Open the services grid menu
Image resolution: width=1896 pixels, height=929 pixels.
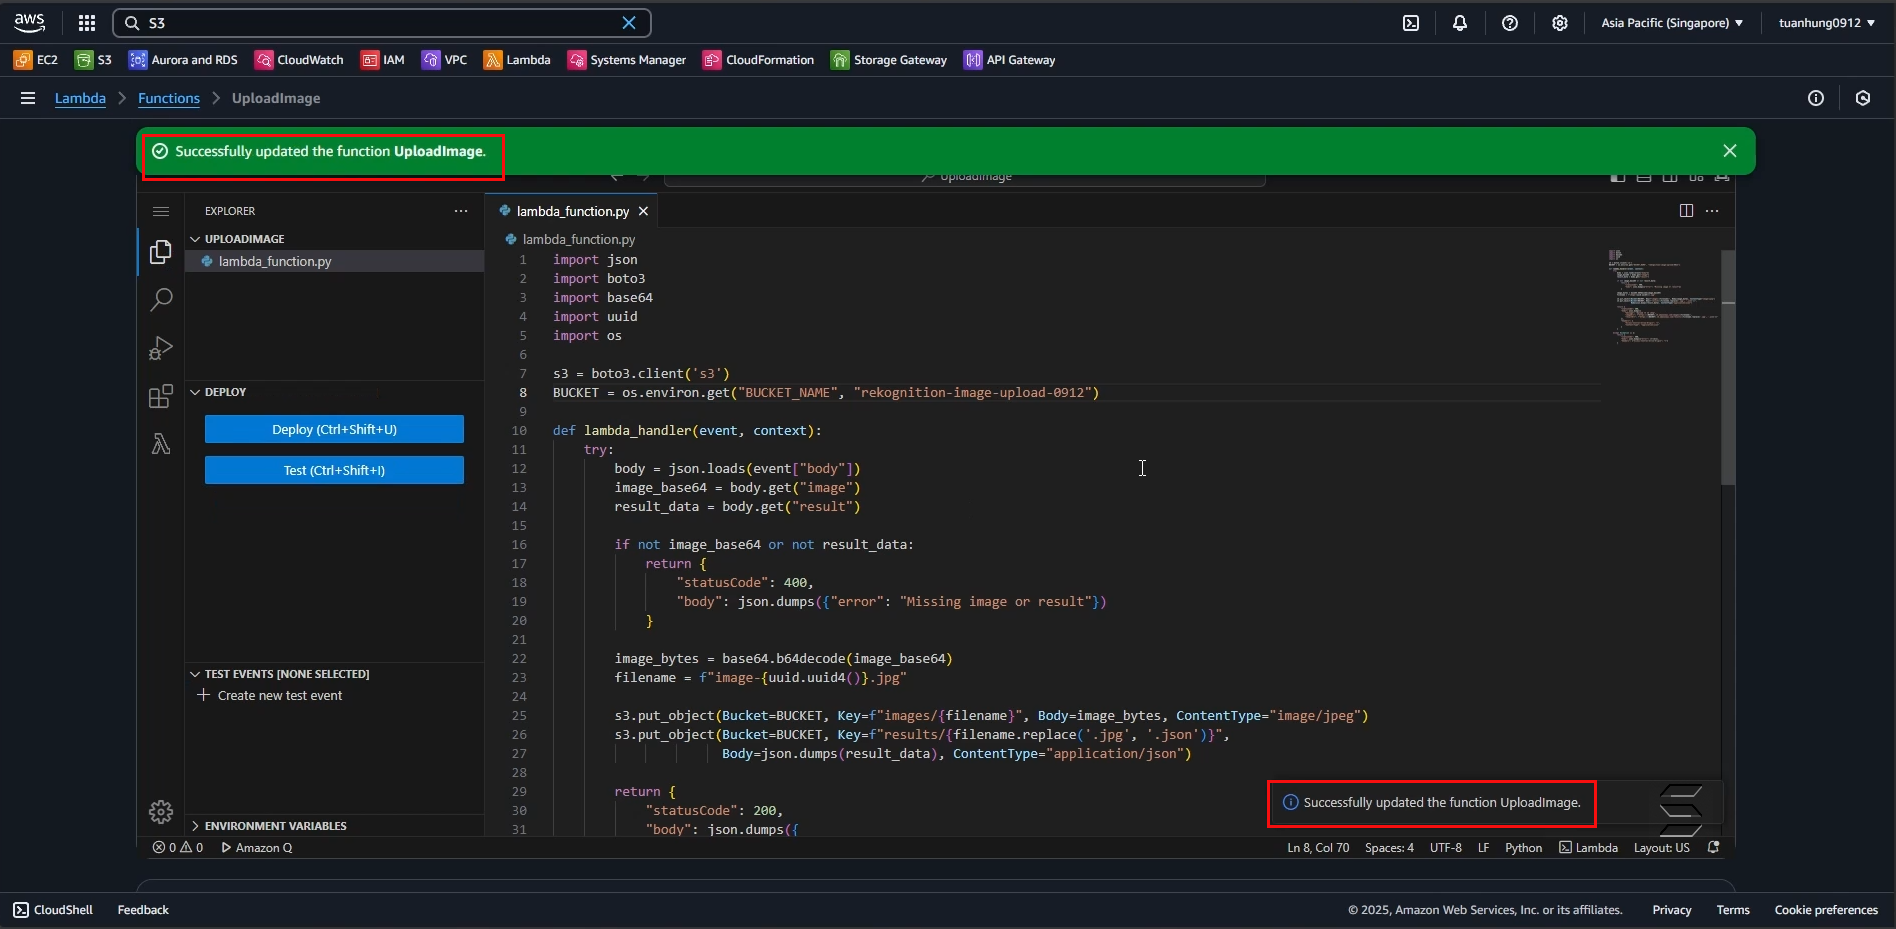pyautogui.click(x=87, y=23)
